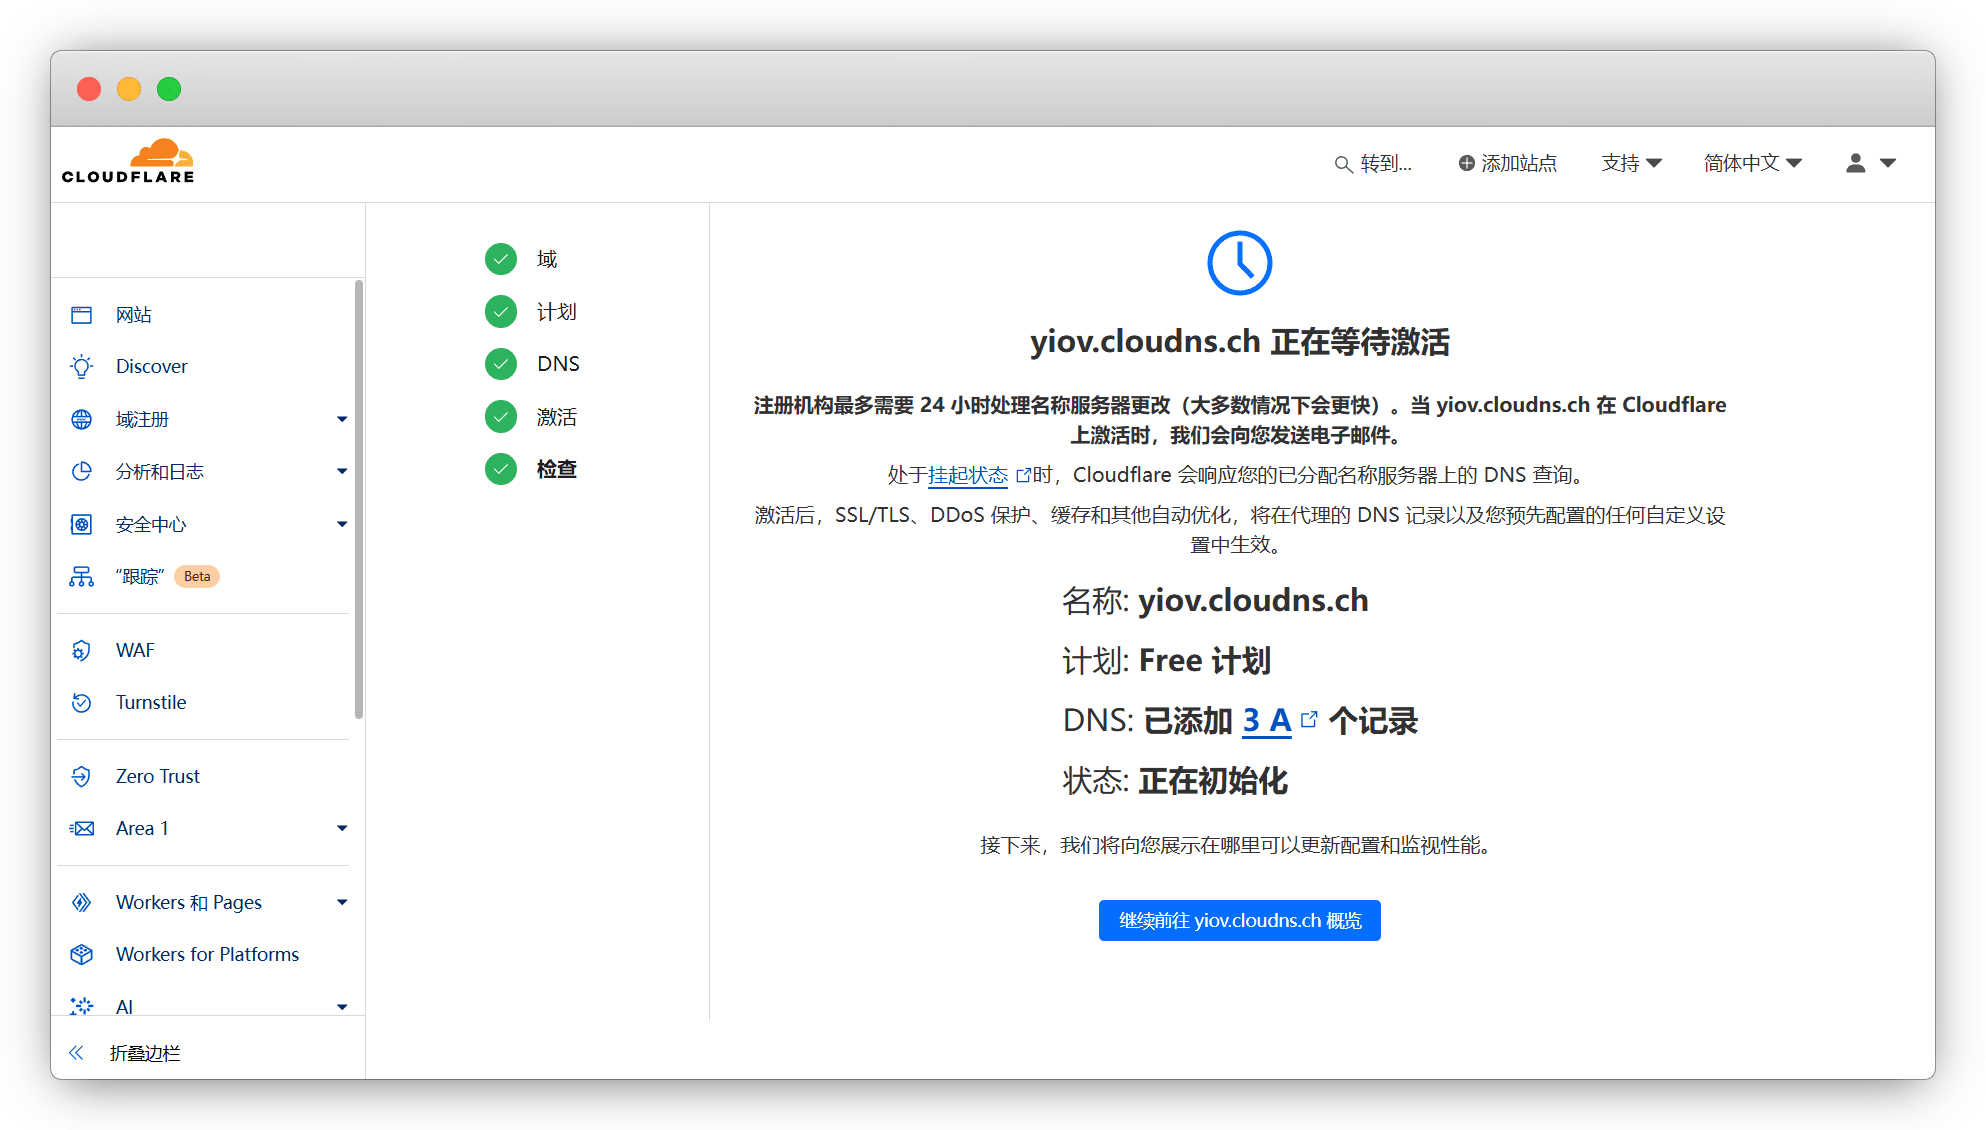Click the sidebar vertical scrollbar
The height and width of the screenshot is (1130, 1986).
click(x=358, y=500)
